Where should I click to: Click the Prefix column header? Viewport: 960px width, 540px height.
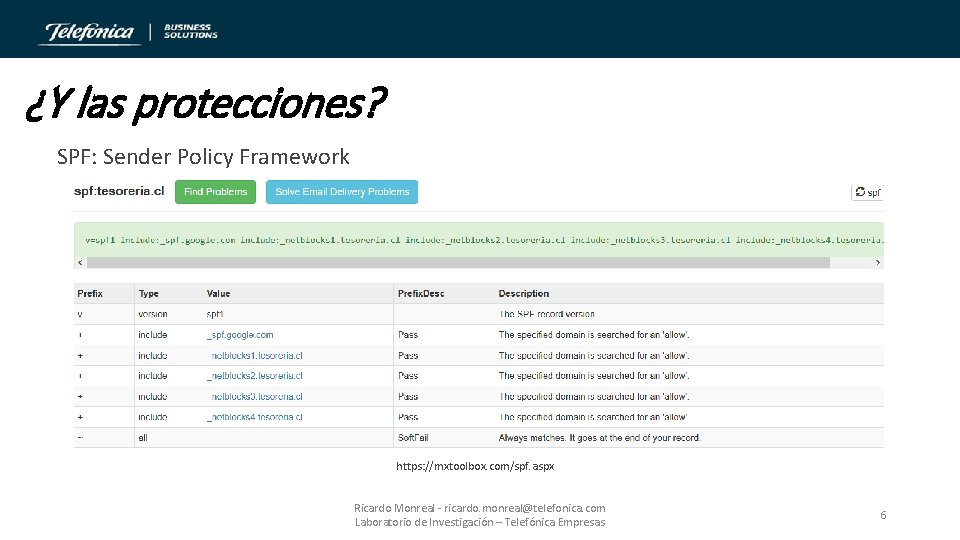pyautogui.click(x=90, y=294)
